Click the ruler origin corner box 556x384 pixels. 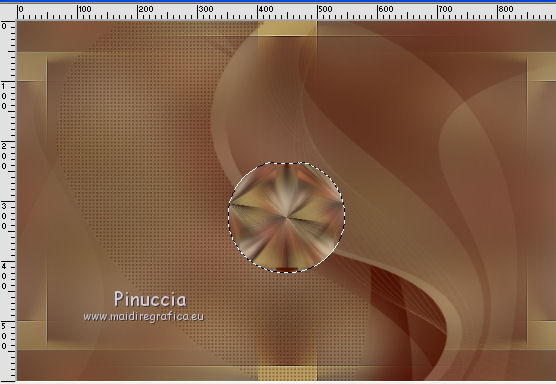(x=8, y=11)
